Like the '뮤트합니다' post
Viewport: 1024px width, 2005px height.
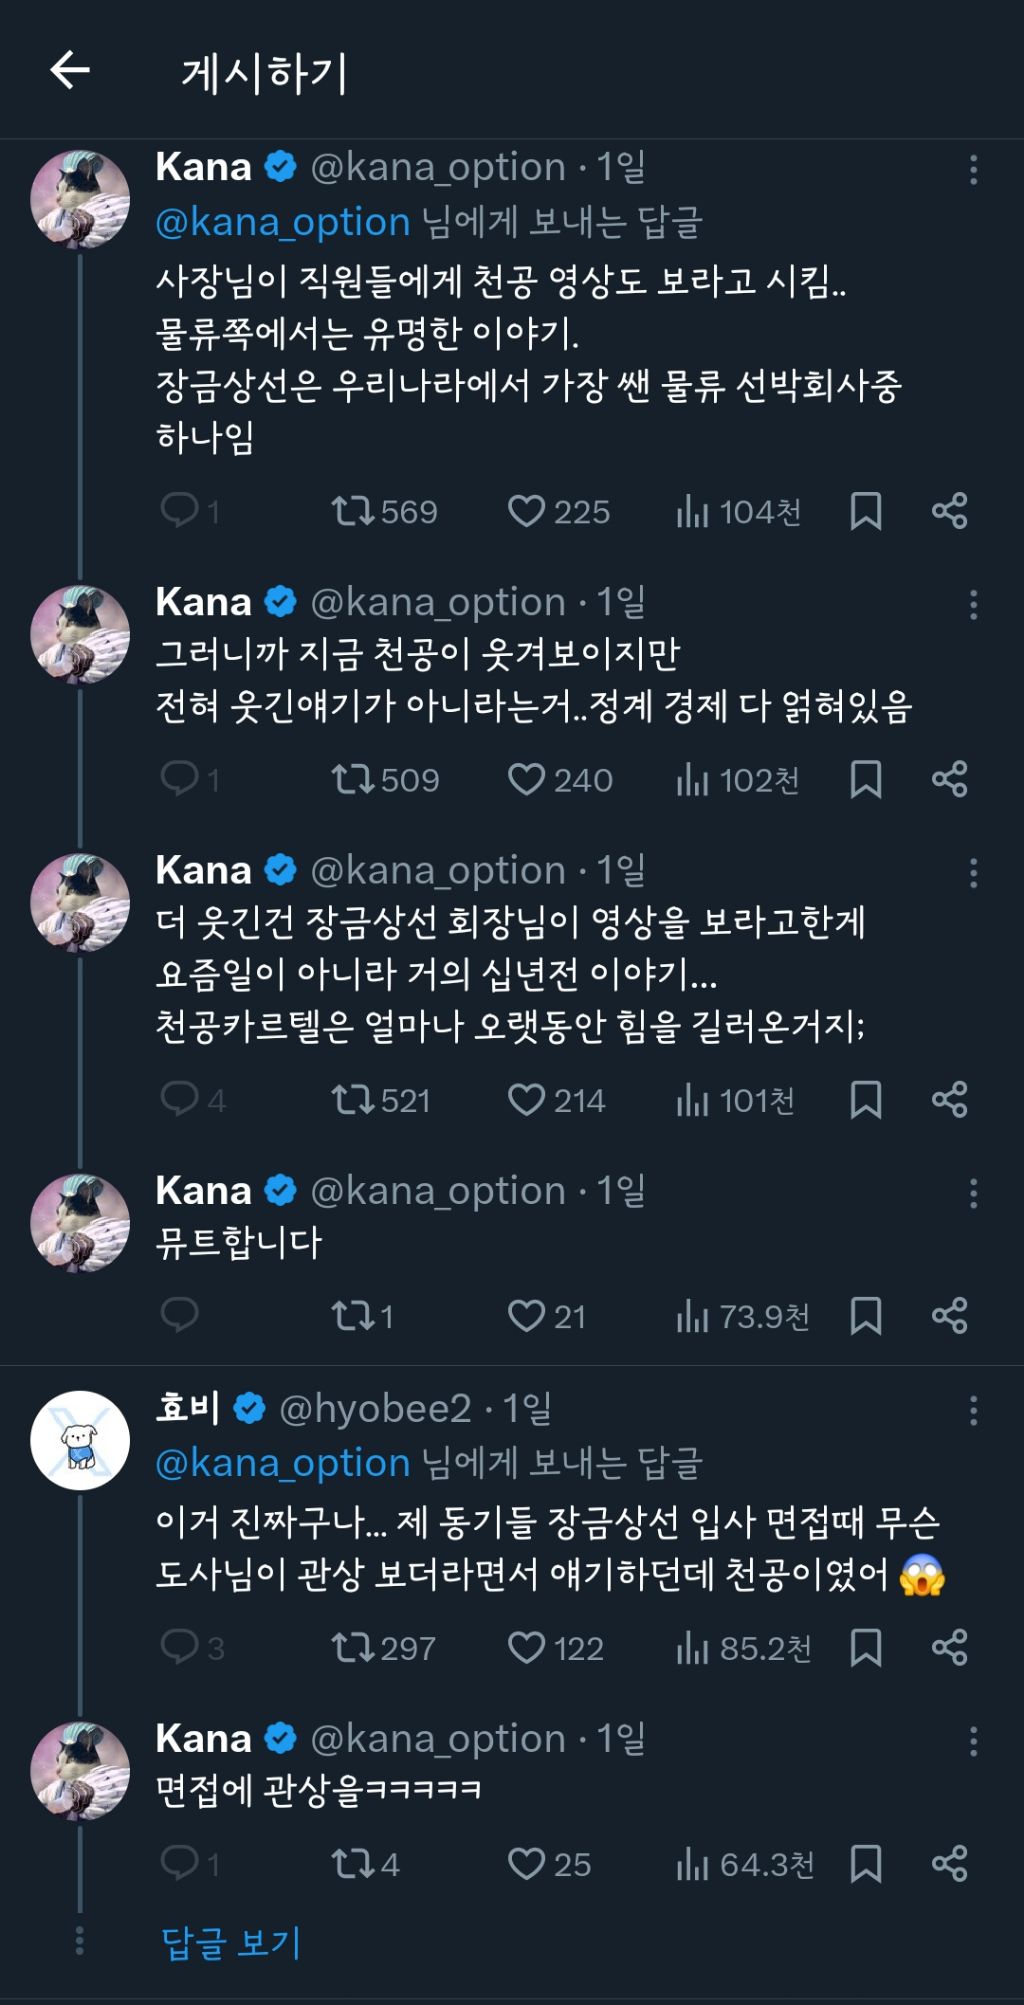[526, 1316]
